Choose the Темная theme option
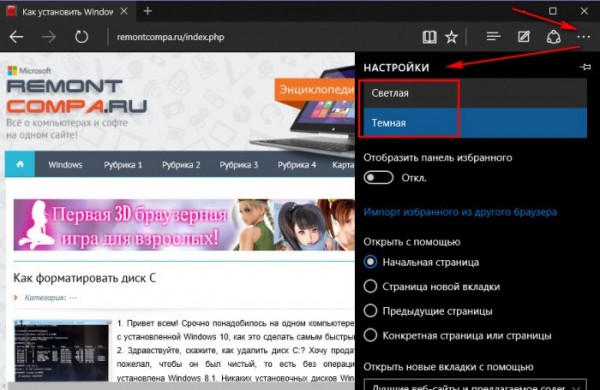600x390 pixels. (475, 123)
